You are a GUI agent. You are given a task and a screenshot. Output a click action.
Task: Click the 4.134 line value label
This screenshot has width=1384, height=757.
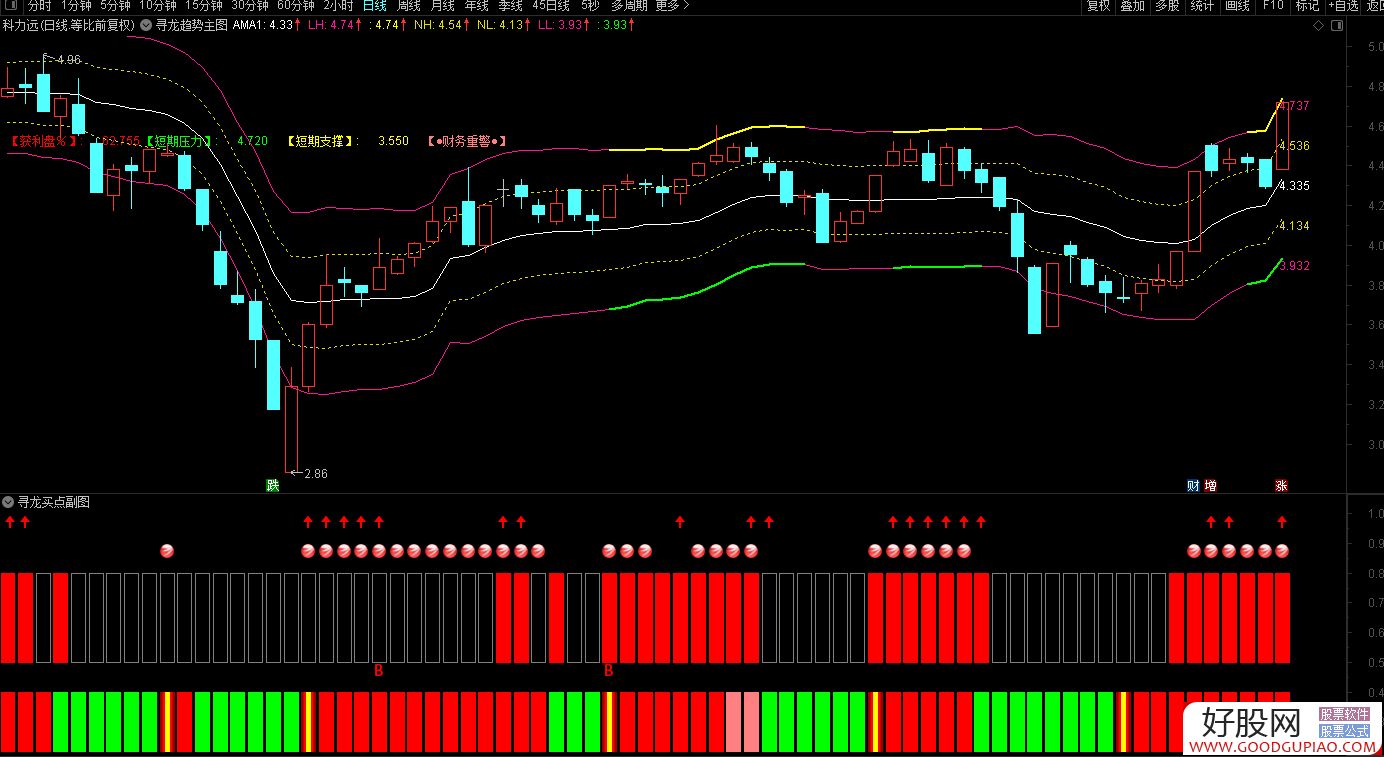tap(1293, 225)
